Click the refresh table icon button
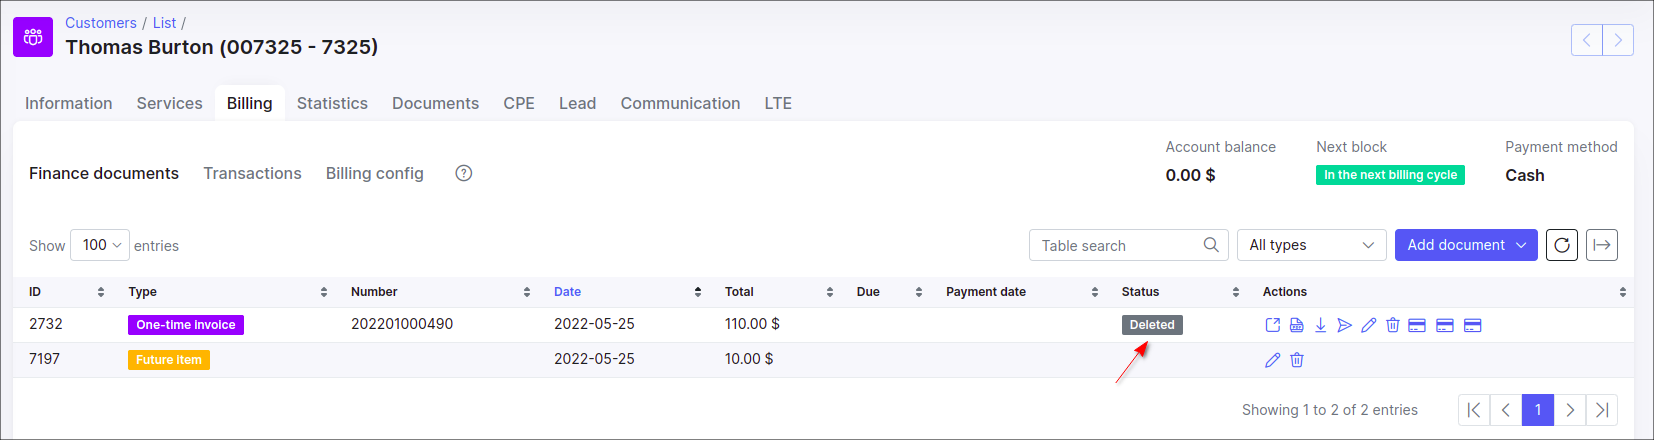The height and width of the screenshot is (440, 1654). coord(1561,245)
